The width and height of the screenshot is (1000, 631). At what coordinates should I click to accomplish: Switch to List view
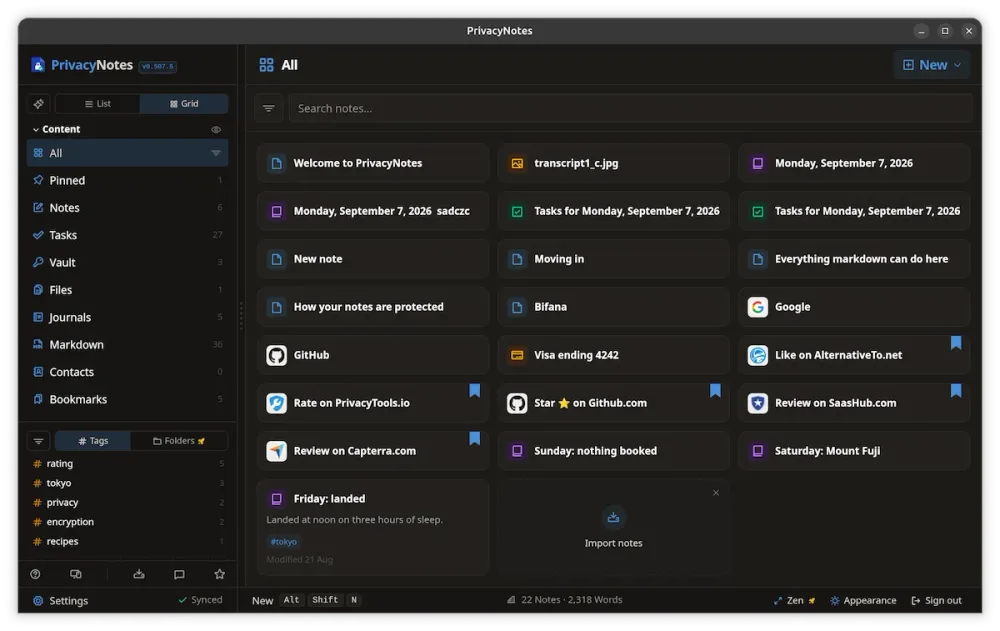click(x=98, y=103)
